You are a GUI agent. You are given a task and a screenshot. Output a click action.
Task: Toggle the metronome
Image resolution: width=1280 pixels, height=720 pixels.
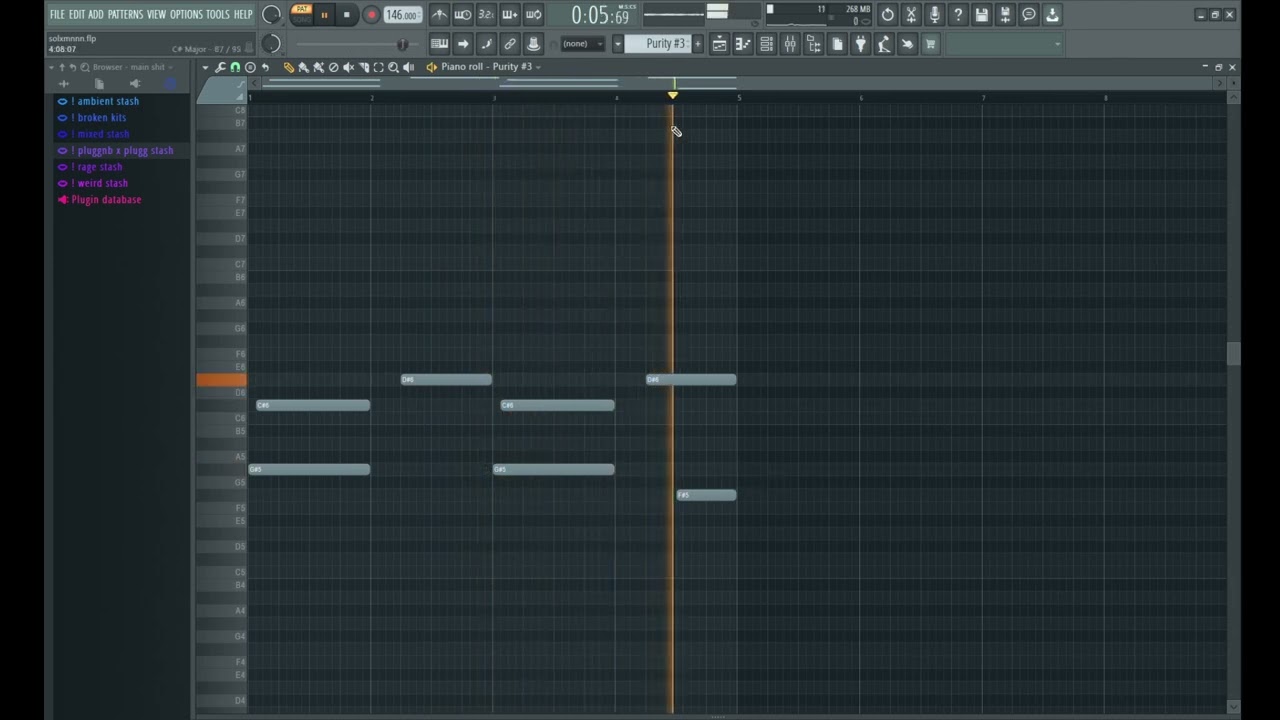(439, 15)
